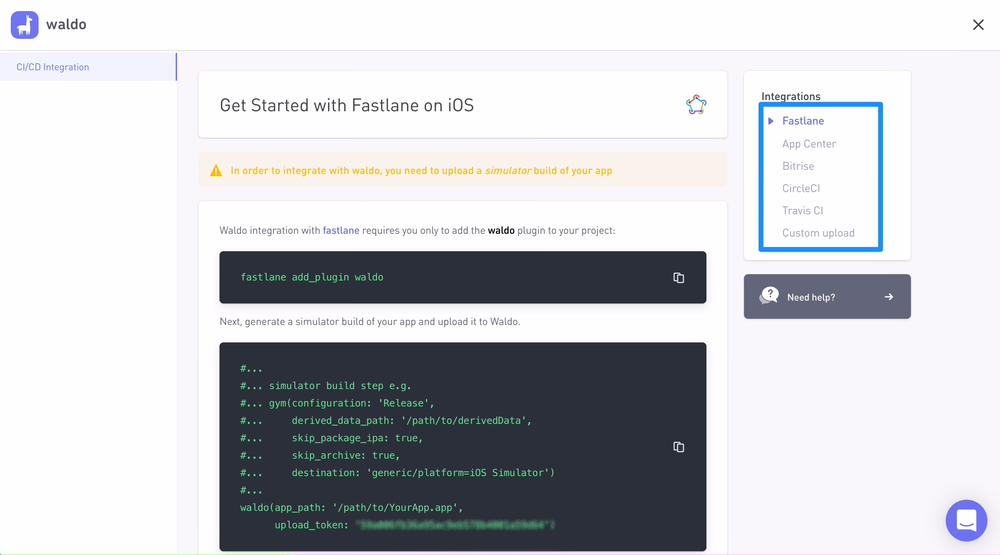1000x555 pixels.
Task: Select Custom upload integration
Action: click(x=818, y=233)
